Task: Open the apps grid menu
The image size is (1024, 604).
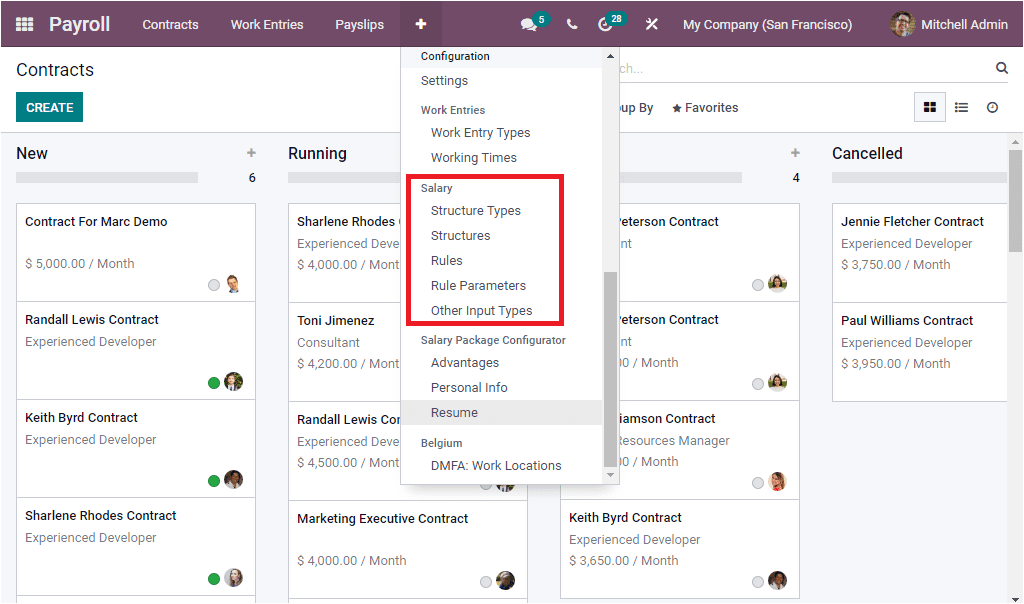Action: [23, 23]
